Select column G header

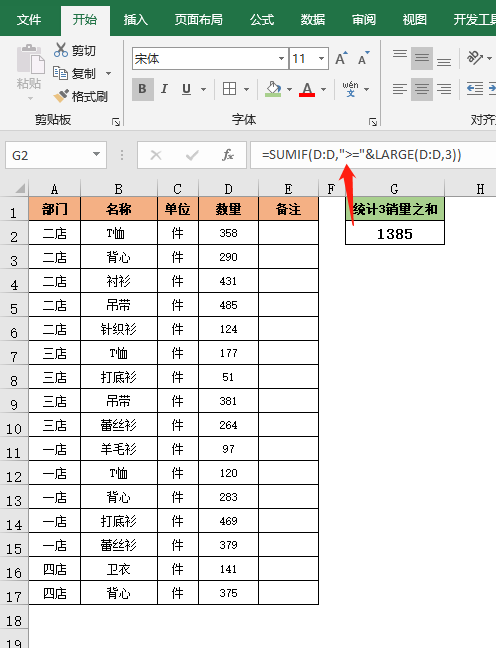point(395,189)
